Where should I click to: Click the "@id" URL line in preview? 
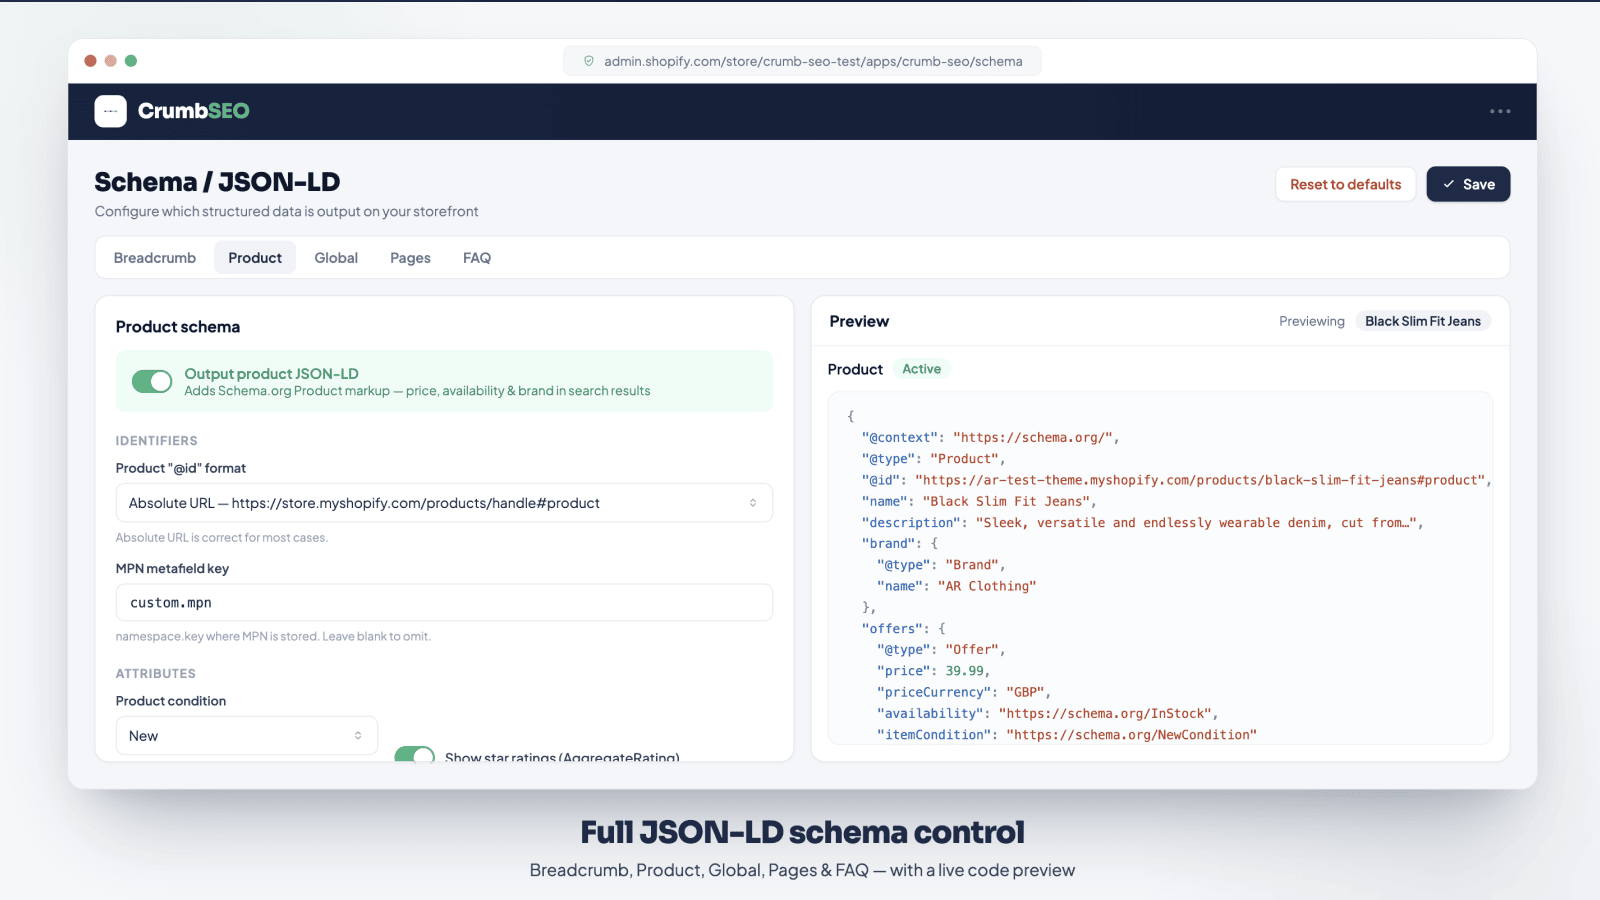(x=1176, y=480)
